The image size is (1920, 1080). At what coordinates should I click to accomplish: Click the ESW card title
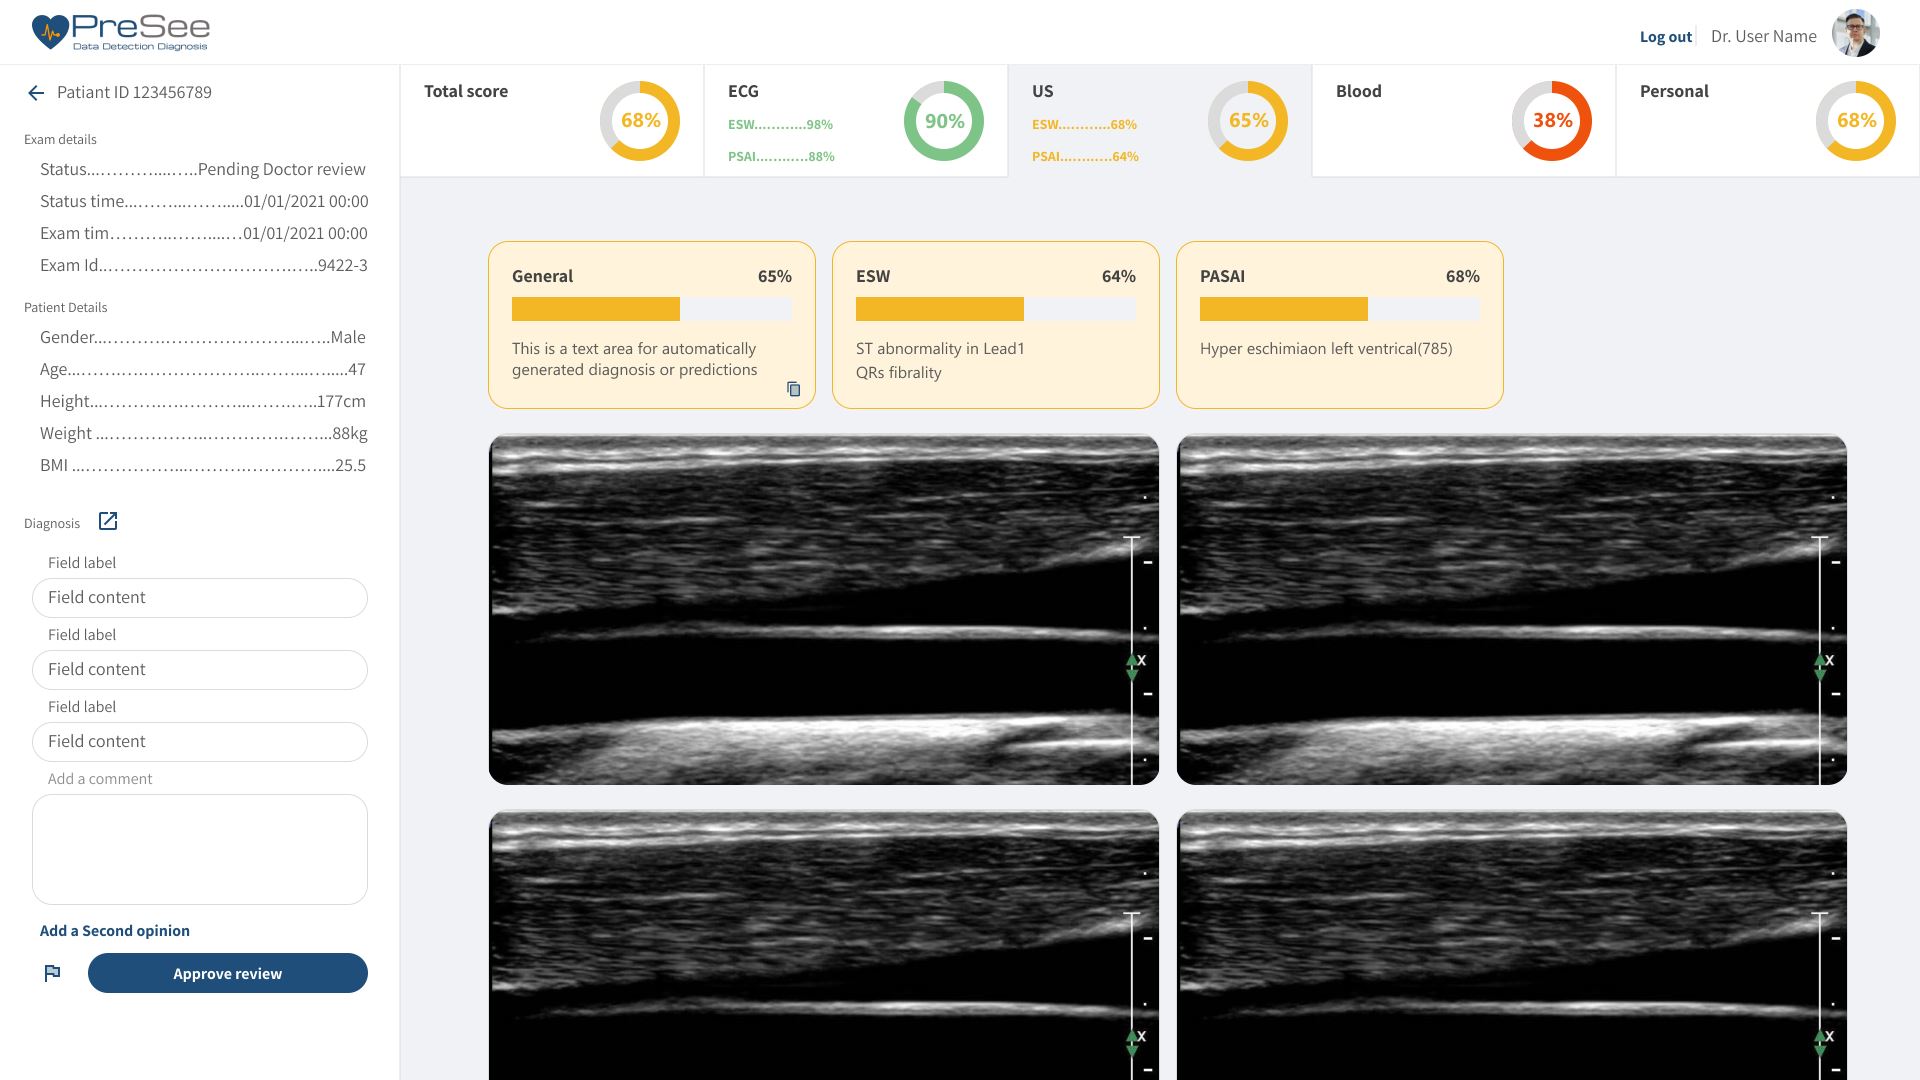[x=873, y=276]
